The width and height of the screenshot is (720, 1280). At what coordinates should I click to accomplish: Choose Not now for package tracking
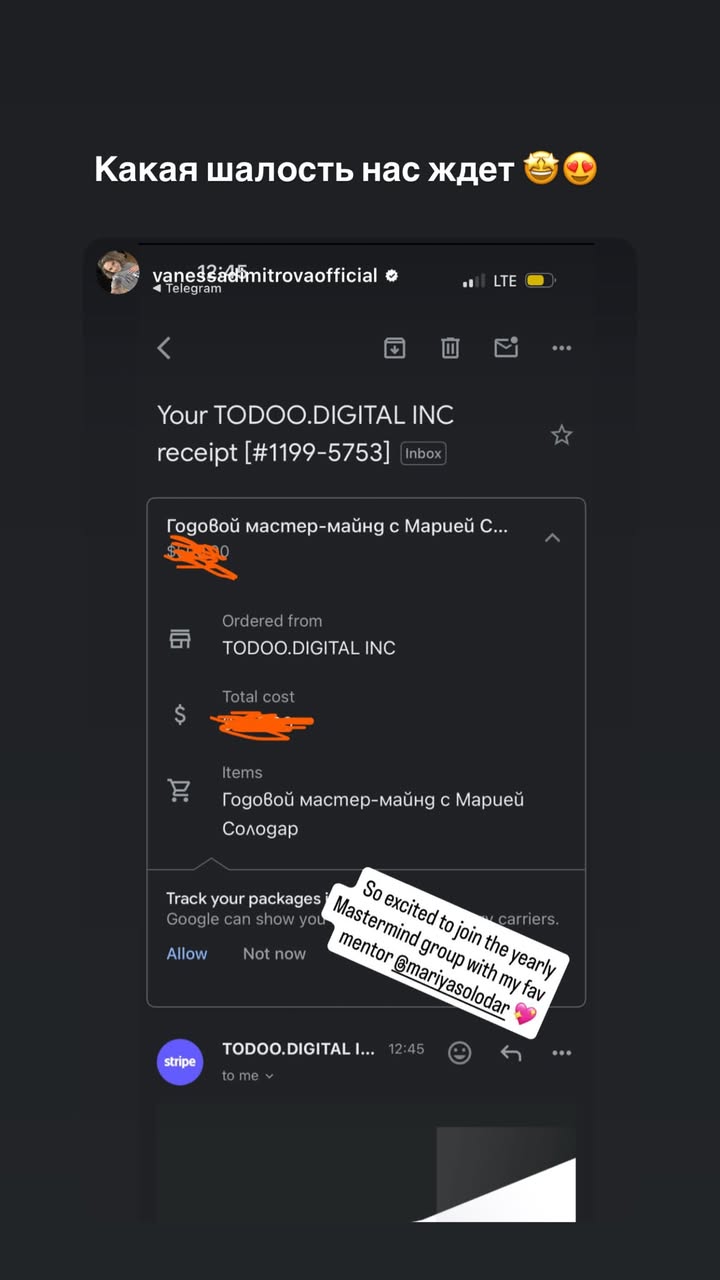(274, 953)
